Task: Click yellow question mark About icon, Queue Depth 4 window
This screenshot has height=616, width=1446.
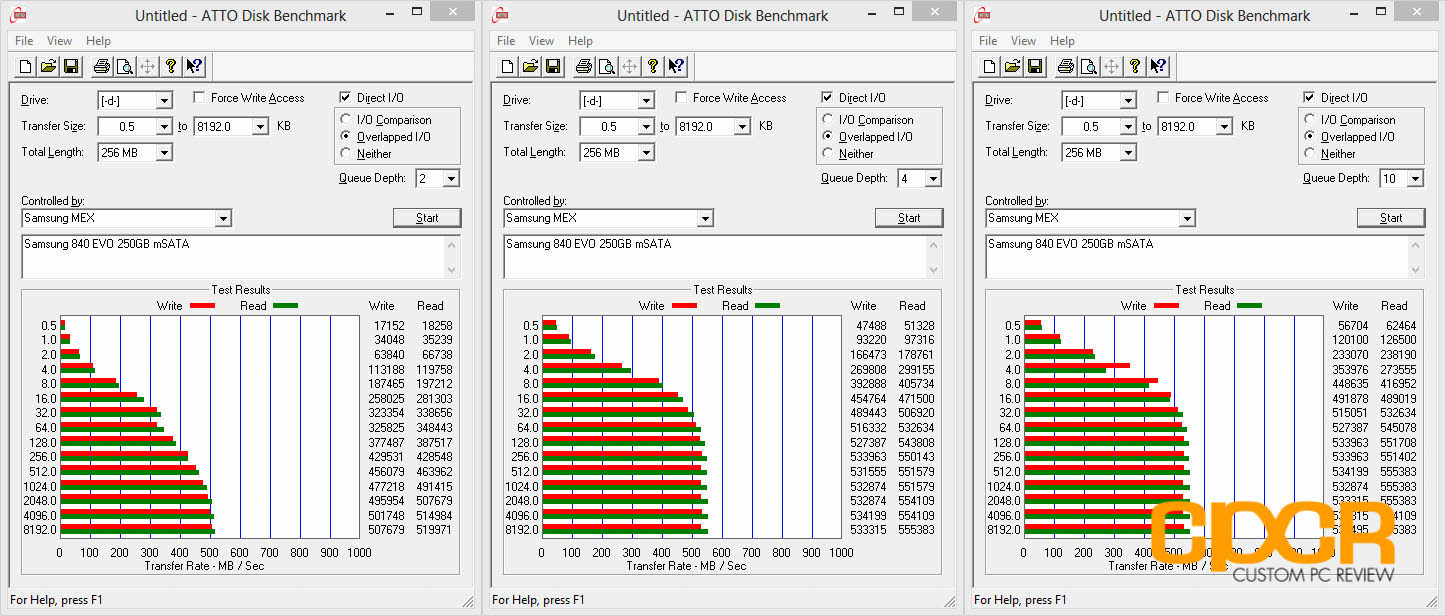Action: 653,67
